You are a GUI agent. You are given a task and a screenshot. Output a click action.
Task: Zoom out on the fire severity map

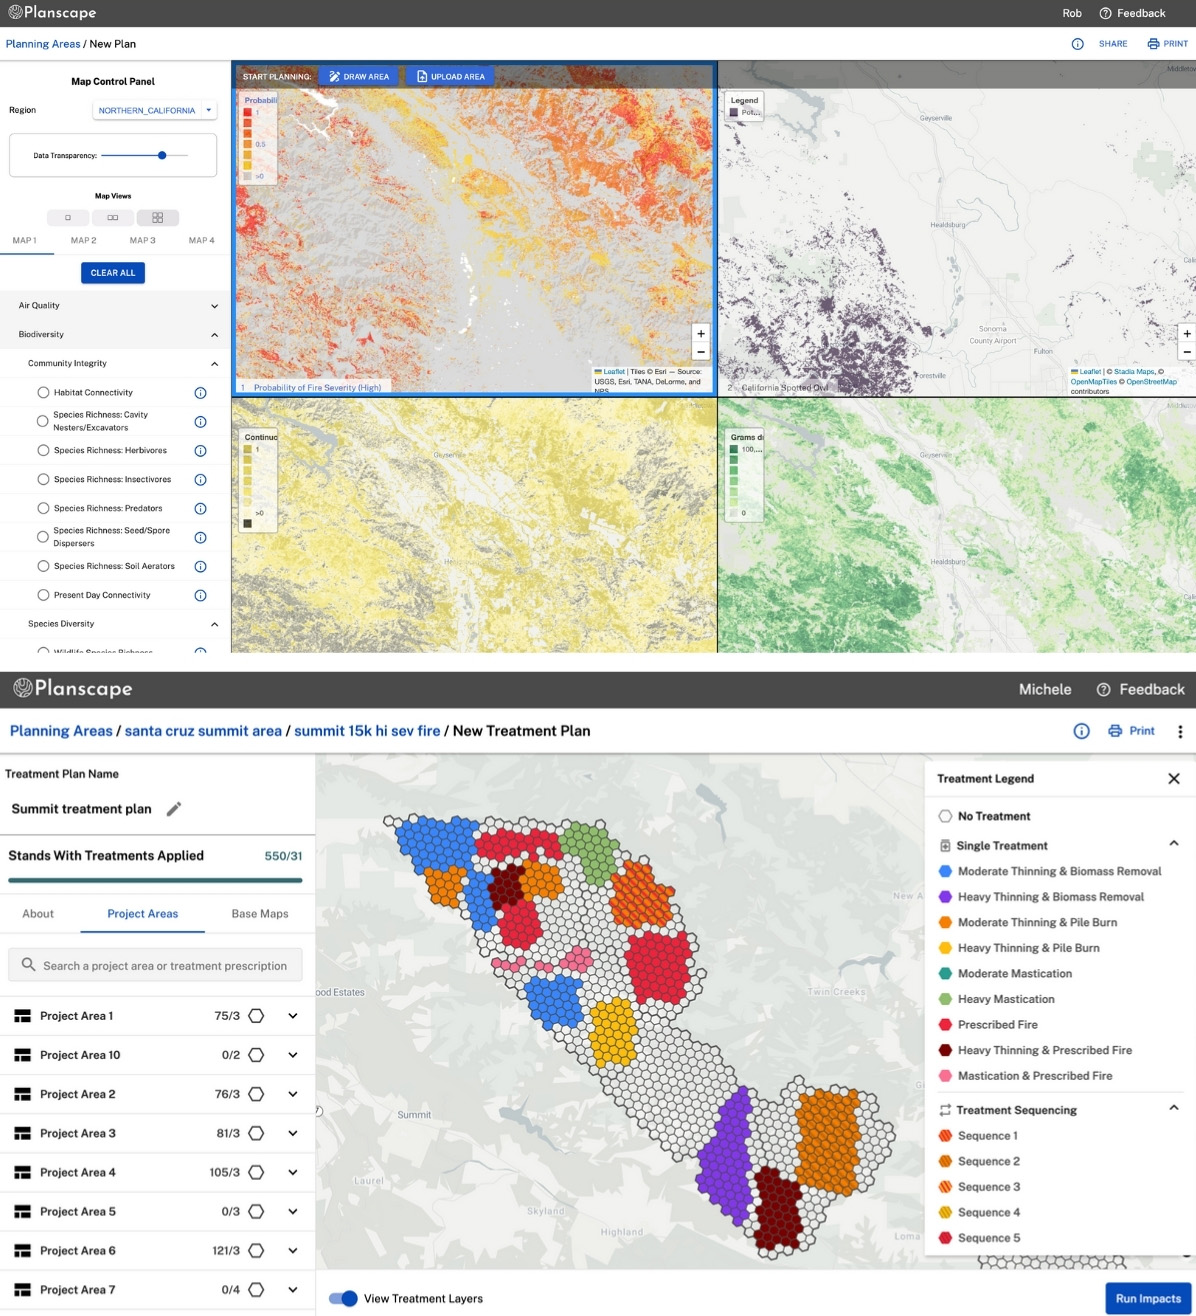(701, 352)
